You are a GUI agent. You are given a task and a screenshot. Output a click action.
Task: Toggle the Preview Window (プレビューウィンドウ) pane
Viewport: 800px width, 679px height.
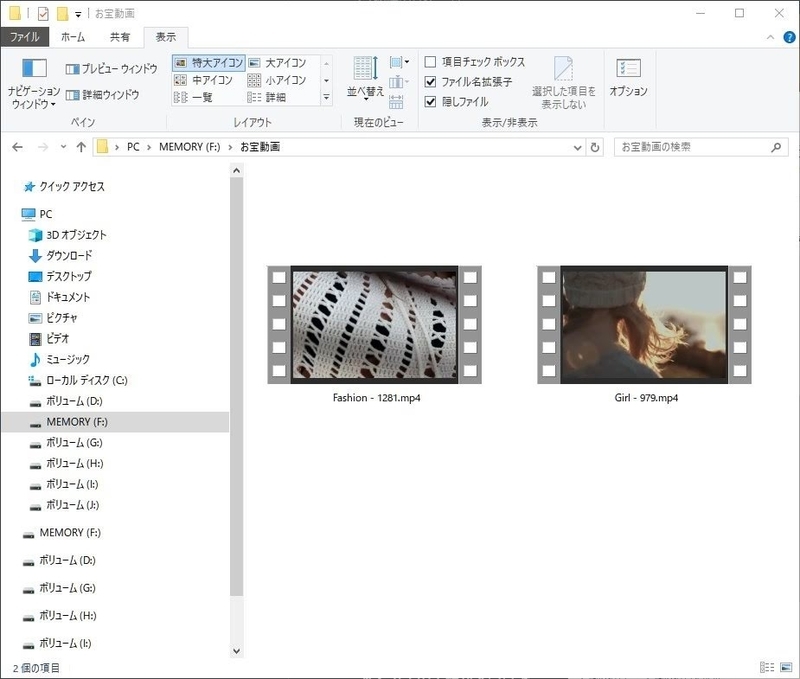[x=112, y=68]
